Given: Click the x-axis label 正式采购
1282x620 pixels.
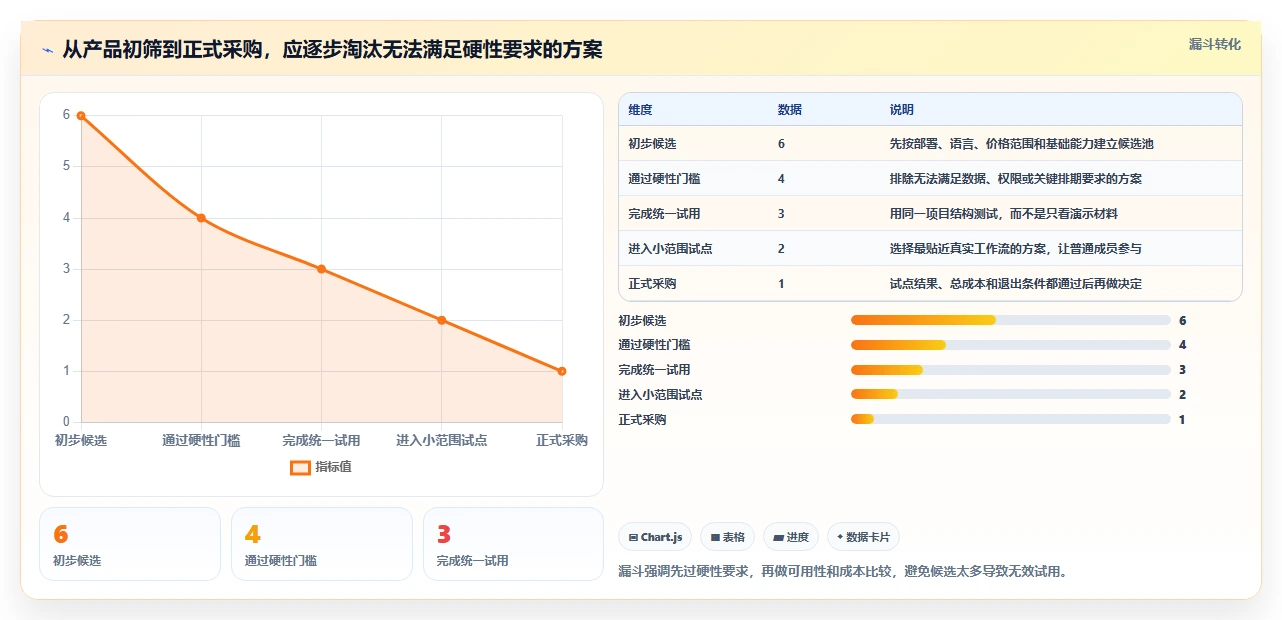Looking at the screenshot, I should (562, 440).
